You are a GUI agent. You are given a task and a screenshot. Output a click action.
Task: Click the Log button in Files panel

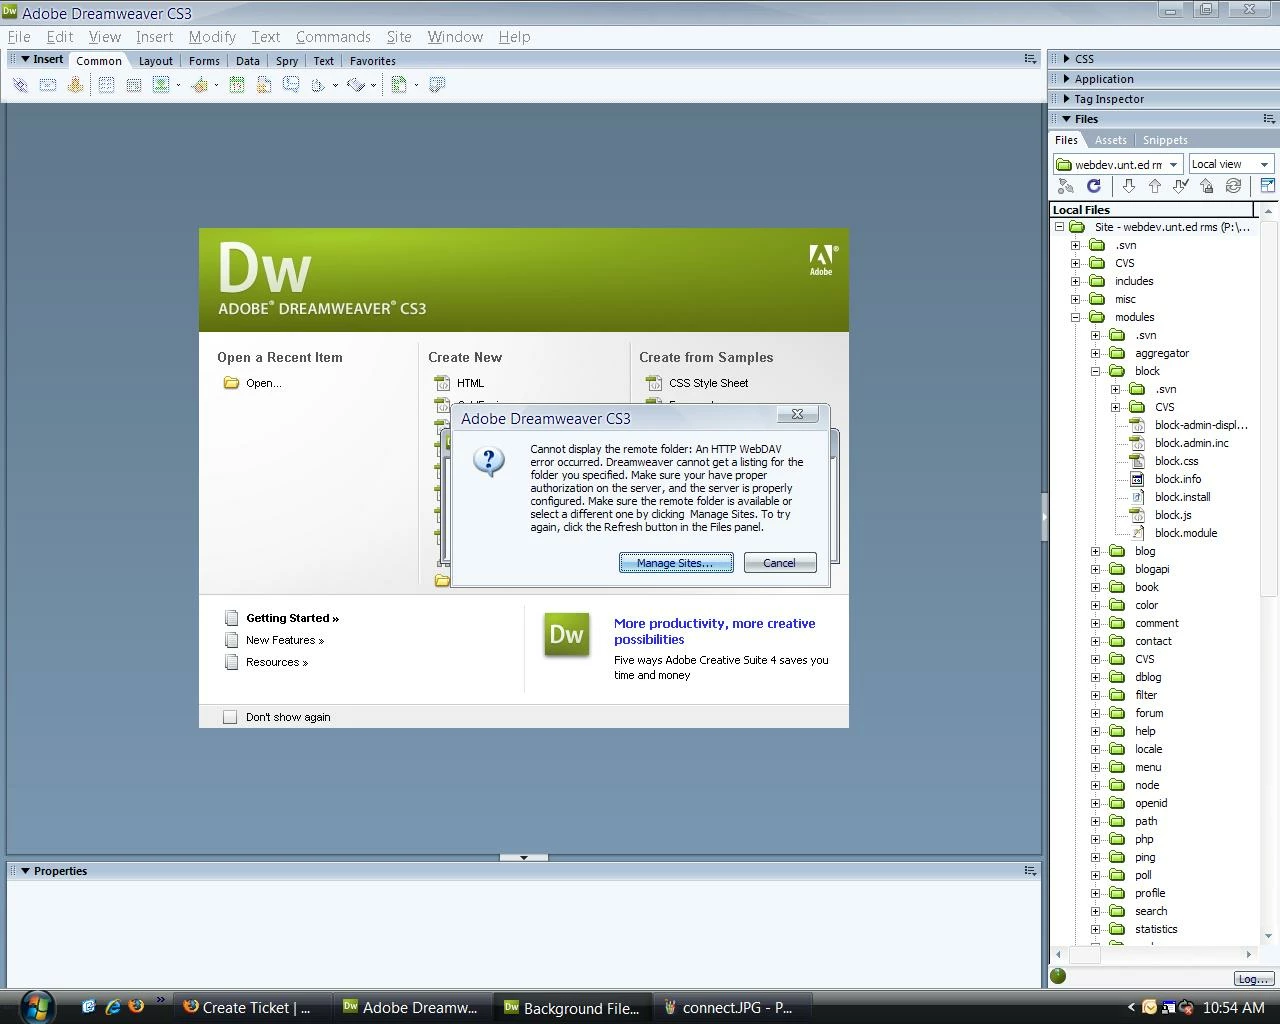click(x=1253, y=979)
